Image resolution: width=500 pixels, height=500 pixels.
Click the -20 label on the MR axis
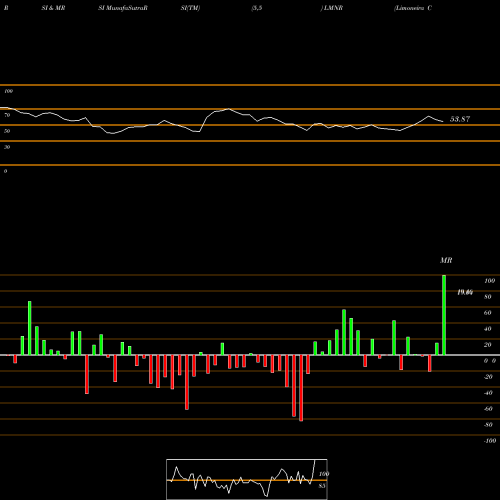click(488, 377)
